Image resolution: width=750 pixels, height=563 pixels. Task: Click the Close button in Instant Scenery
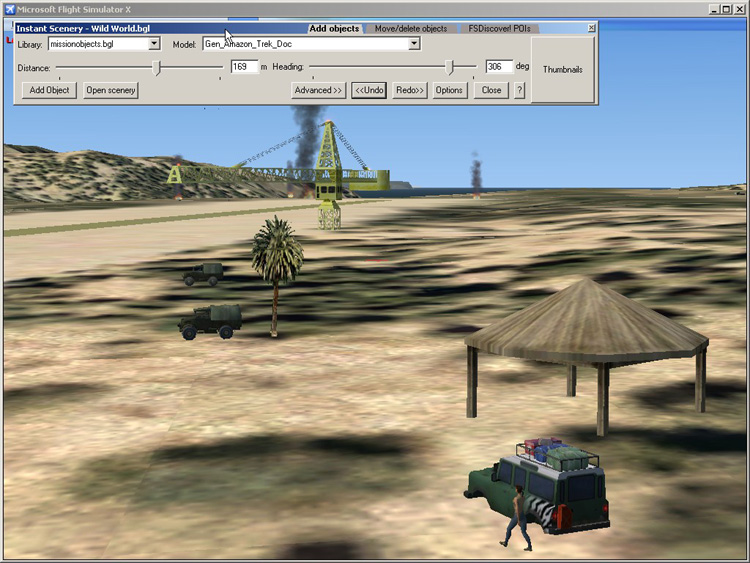491,90
